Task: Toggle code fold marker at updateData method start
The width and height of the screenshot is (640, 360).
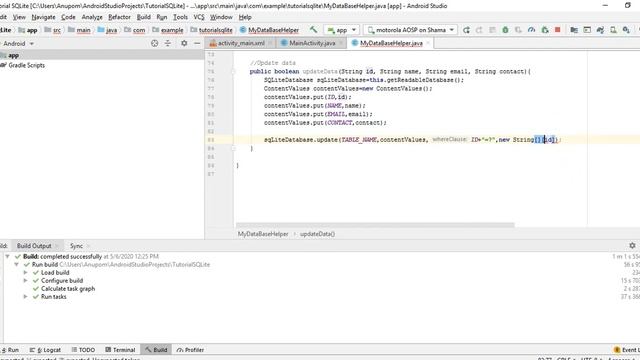Action: [234, 71]
